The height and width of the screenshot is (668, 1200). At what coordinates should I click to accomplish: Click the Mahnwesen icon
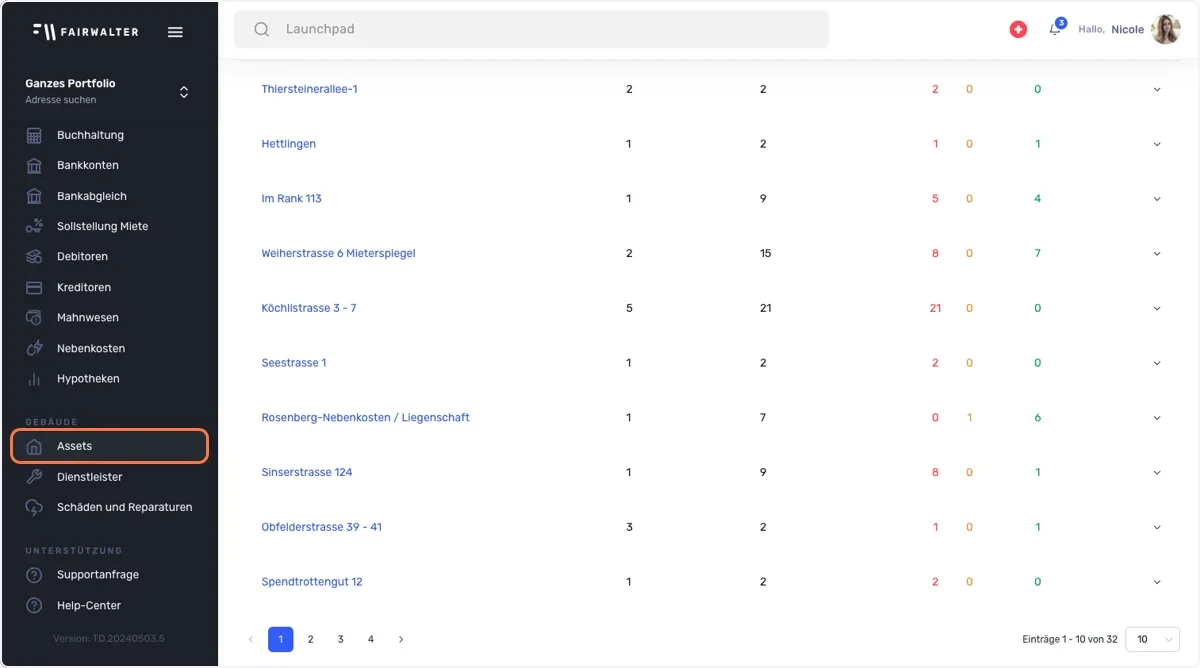[x=34, y=318]
